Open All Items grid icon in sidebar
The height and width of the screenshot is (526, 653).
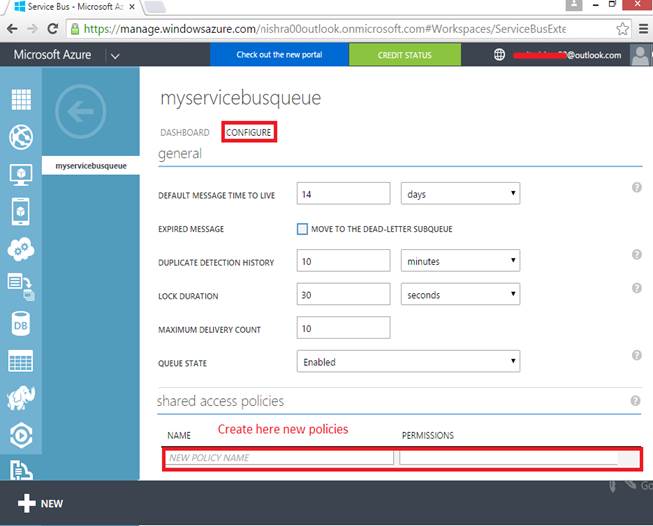21,100
